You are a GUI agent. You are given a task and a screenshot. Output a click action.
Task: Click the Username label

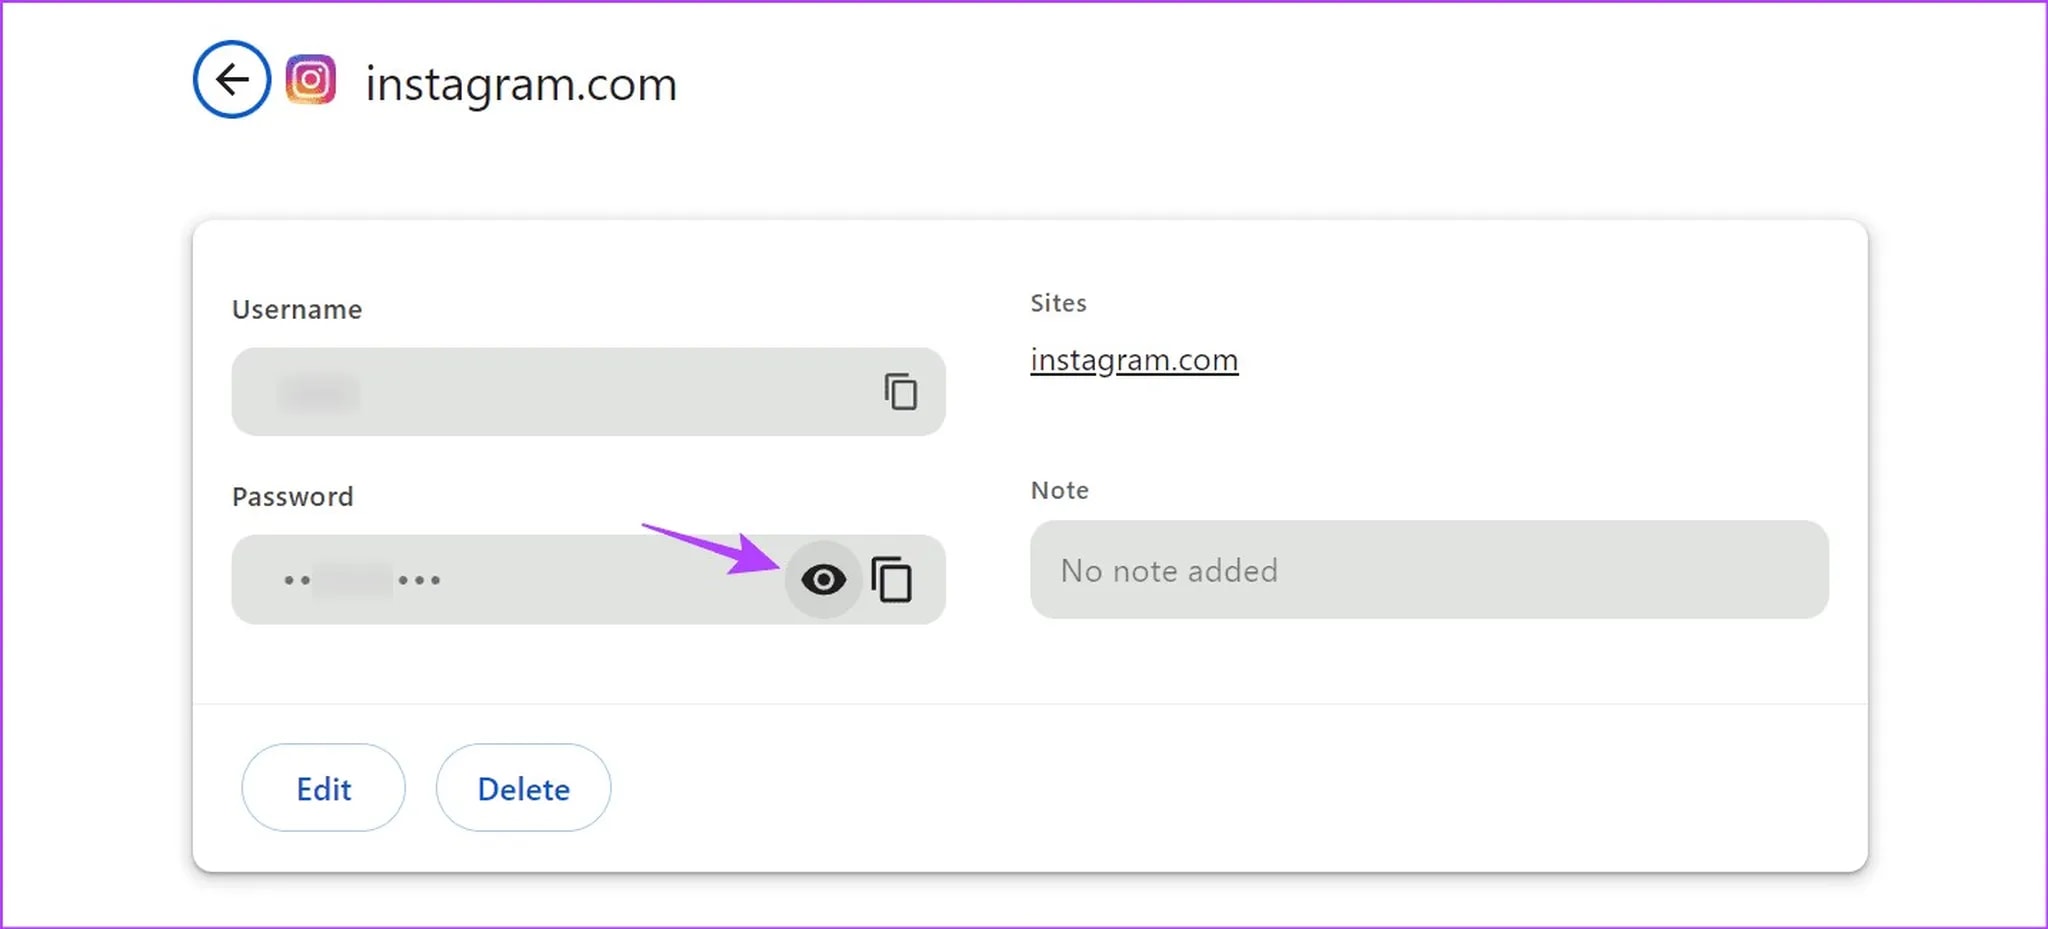coord(297,310)
